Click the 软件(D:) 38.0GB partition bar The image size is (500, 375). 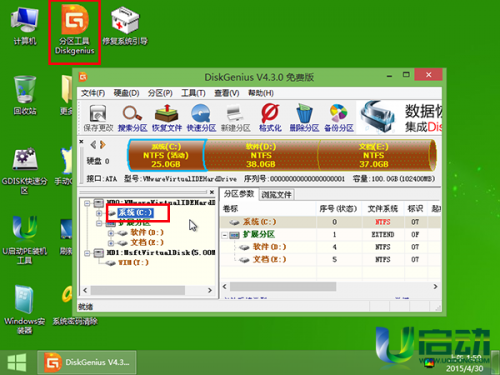261,155
